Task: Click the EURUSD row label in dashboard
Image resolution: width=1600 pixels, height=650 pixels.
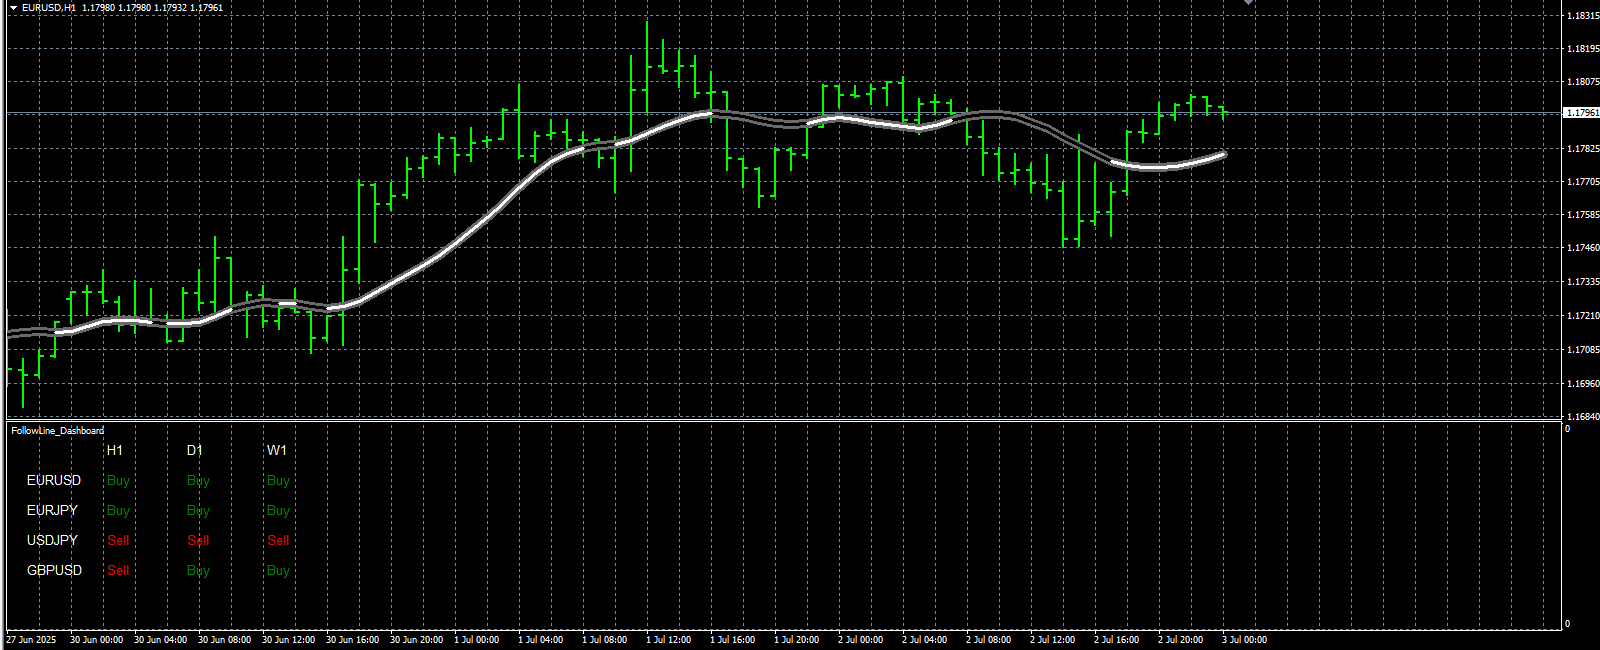Action: click(54, 480)
